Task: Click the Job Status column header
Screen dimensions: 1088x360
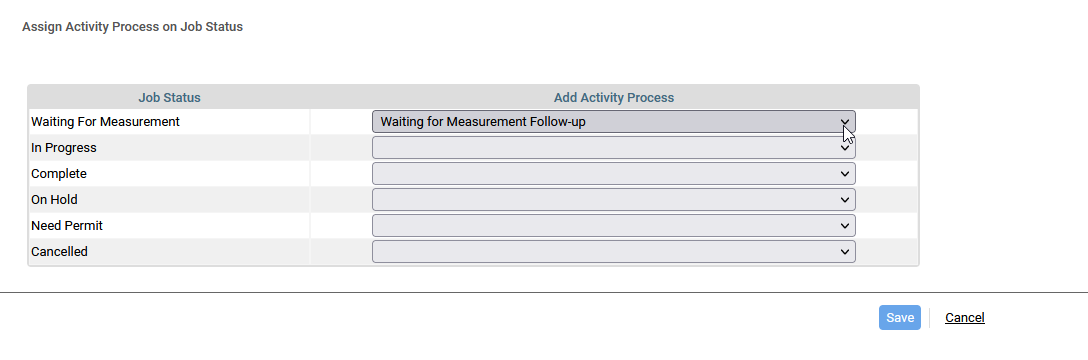Action: pyautogui.click(x=169, y=98)
